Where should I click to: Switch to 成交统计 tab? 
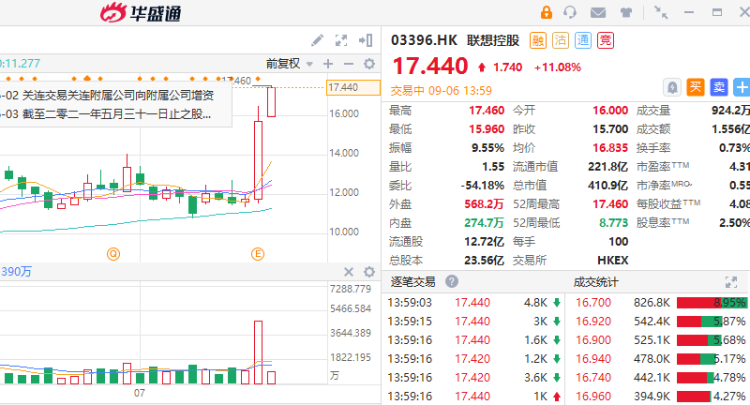[596, 282]
